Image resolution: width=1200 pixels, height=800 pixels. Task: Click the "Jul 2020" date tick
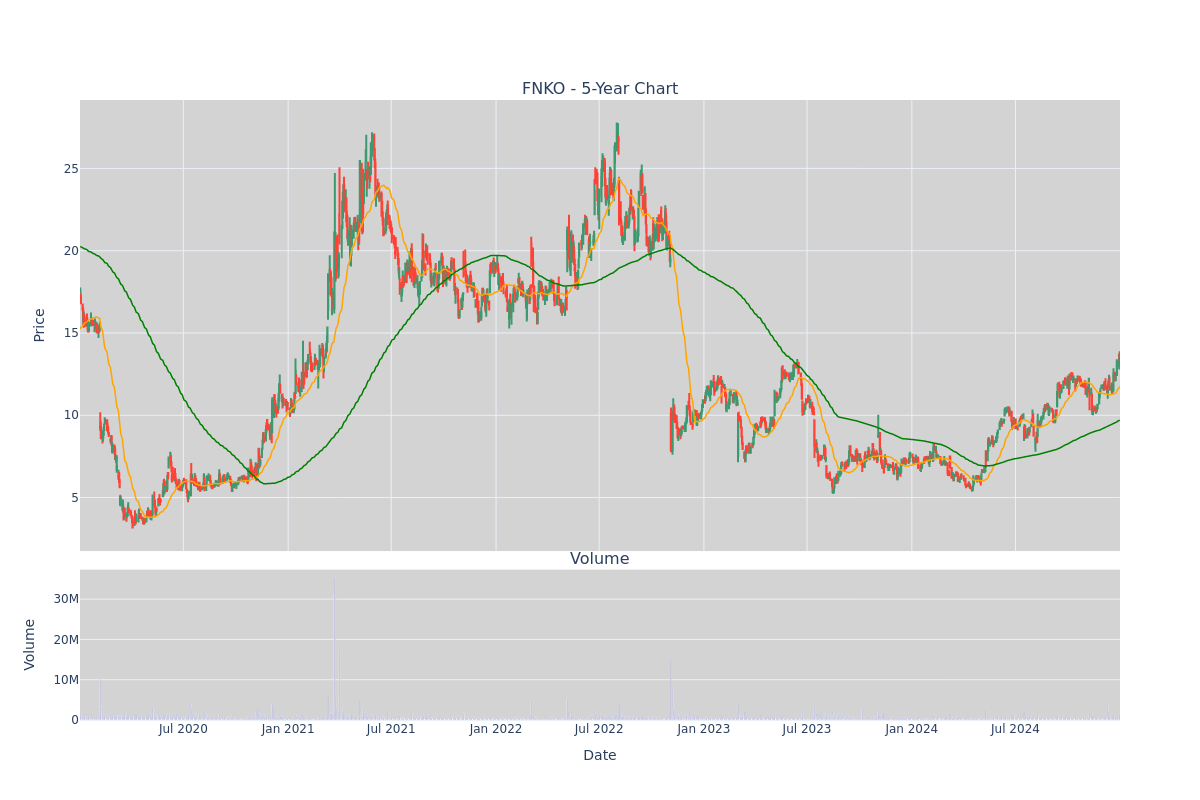(183, 729)
